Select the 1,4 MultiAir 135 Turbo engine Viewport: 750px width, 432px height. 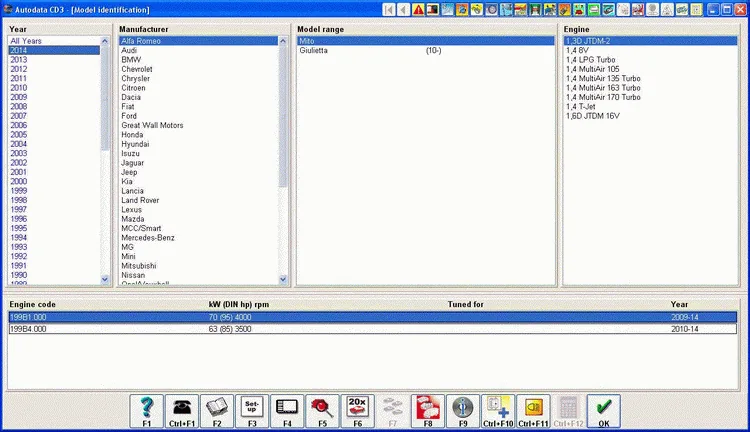pyautogui.click(x=651, y=78)
